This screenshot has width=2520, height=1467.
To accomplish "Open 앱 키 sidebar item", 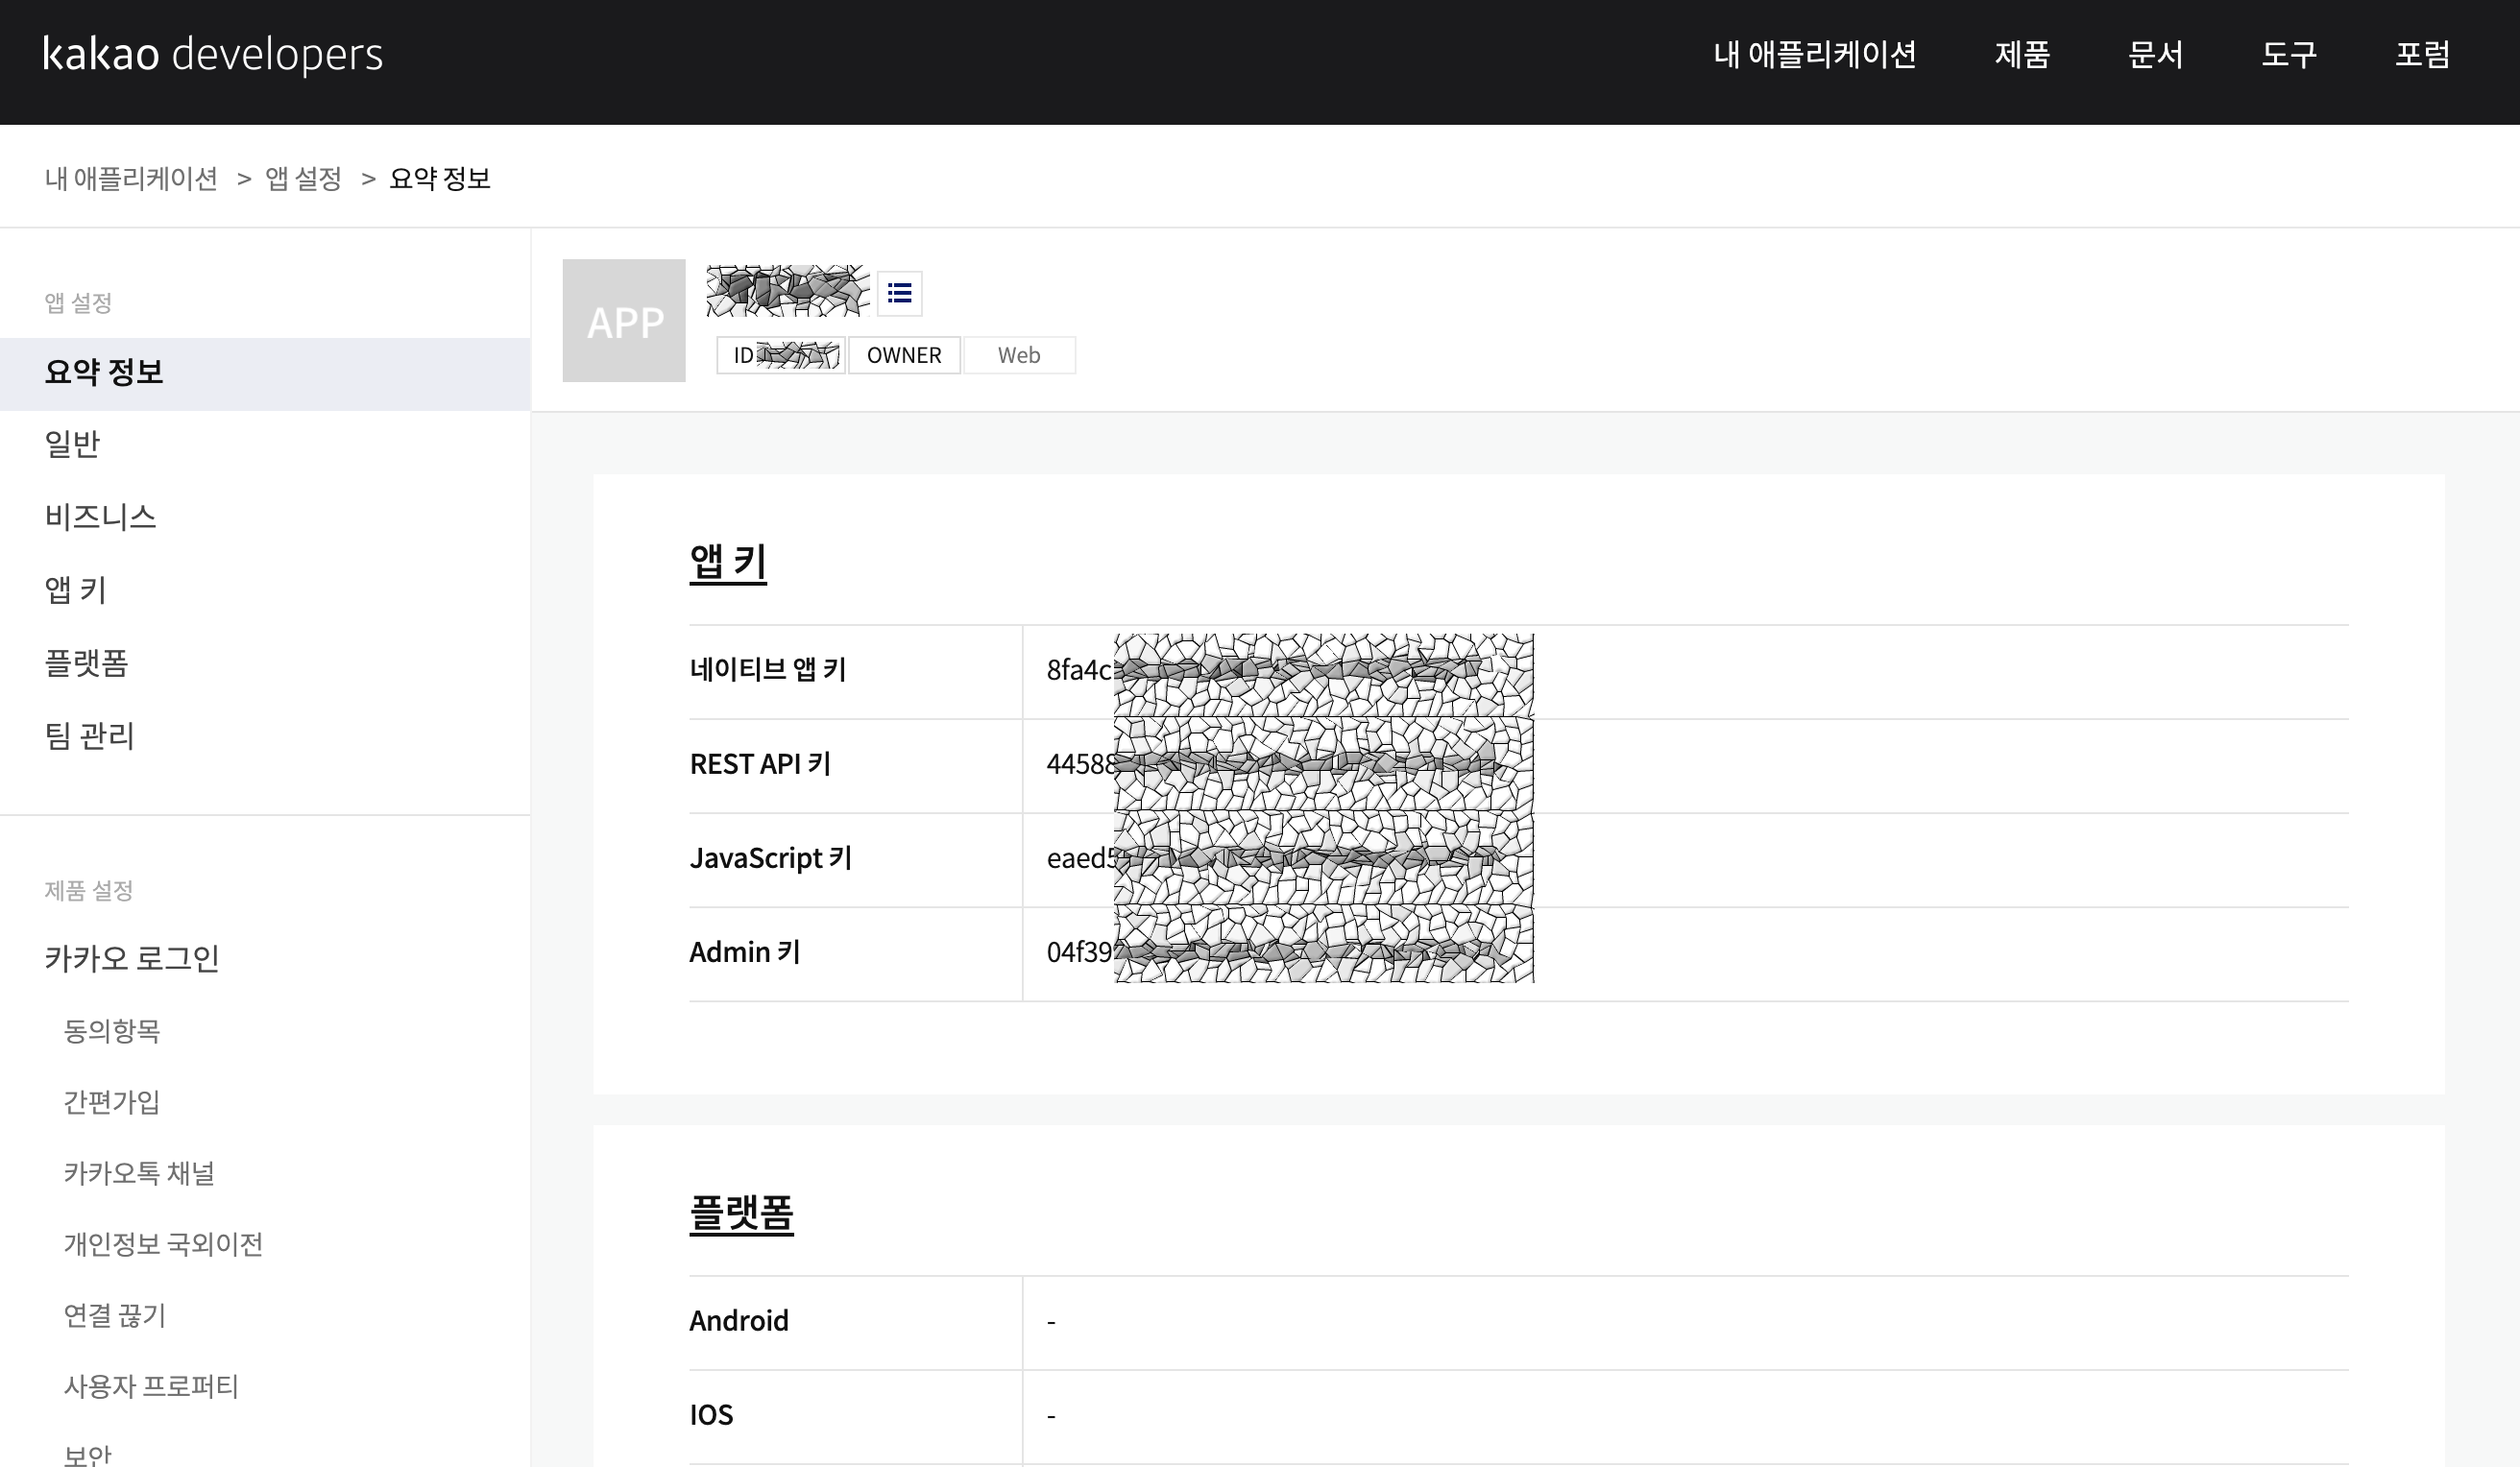I will point(75,590).
